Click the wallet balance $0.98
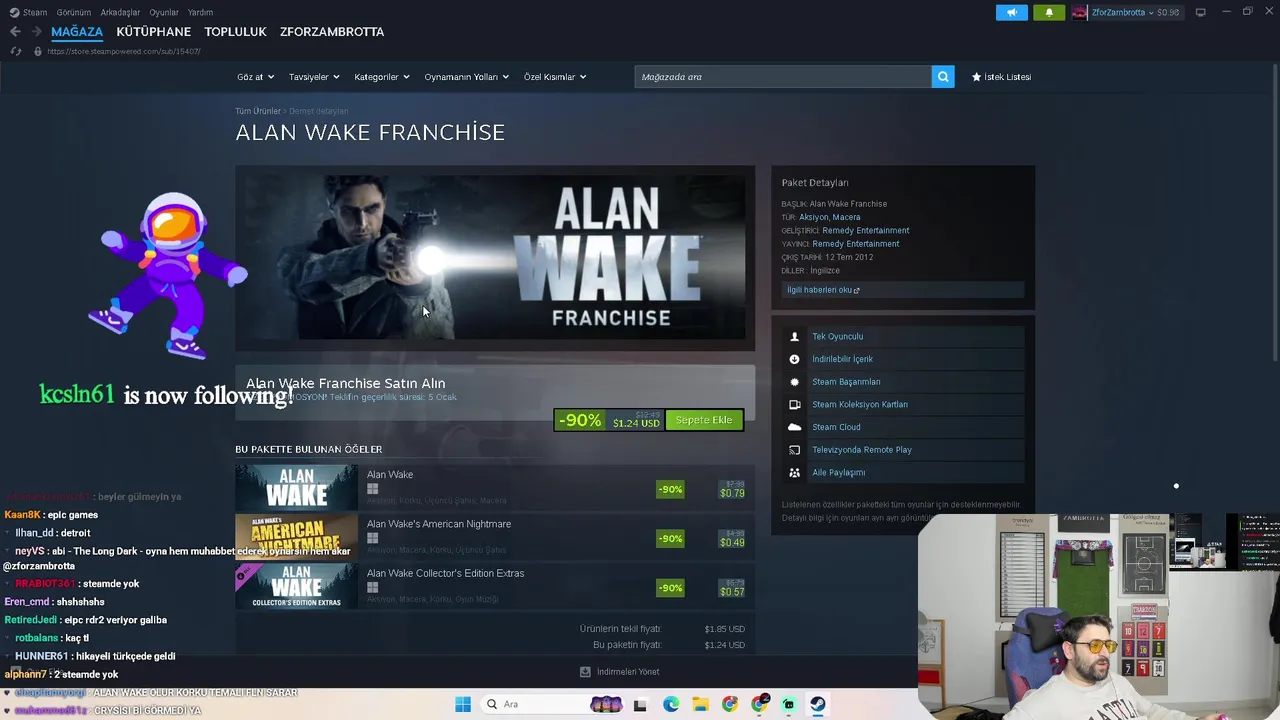Screen dimensions: 1280x720 coord(1168,13)
